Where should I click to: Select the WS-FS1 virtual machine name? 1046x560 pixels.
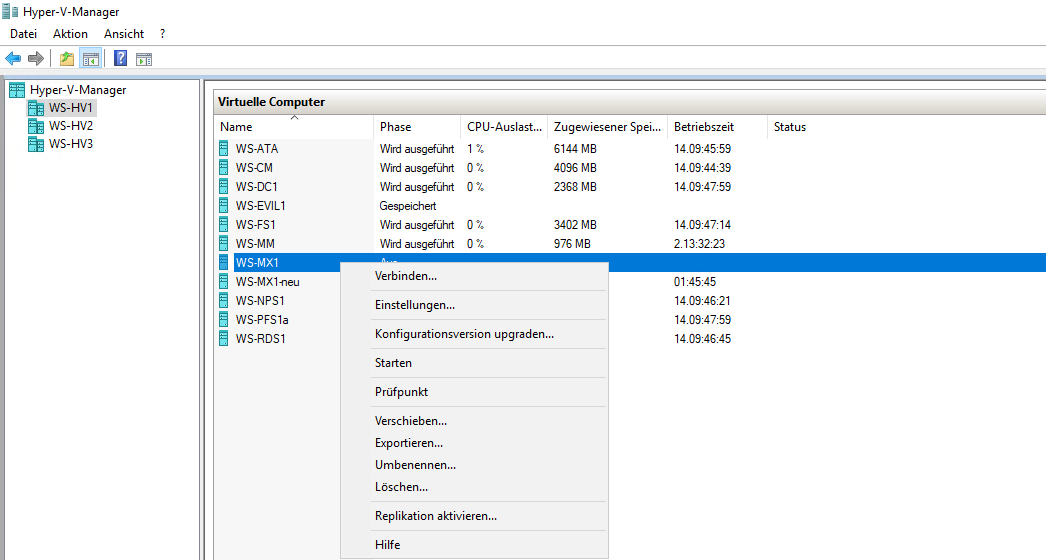tap(255, 225)
